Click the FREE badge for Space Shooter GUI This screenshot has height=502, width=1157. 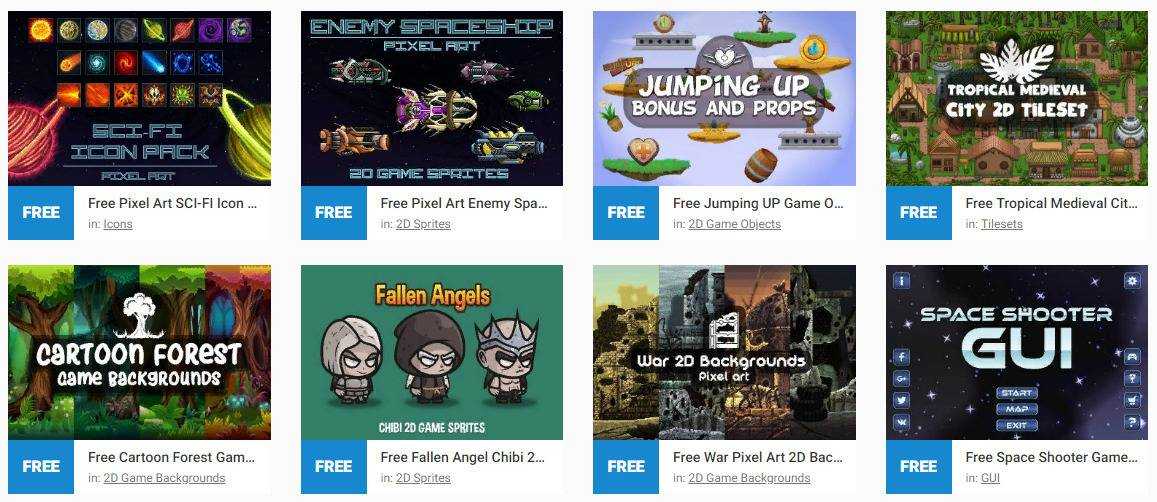(x=919, y=467)
